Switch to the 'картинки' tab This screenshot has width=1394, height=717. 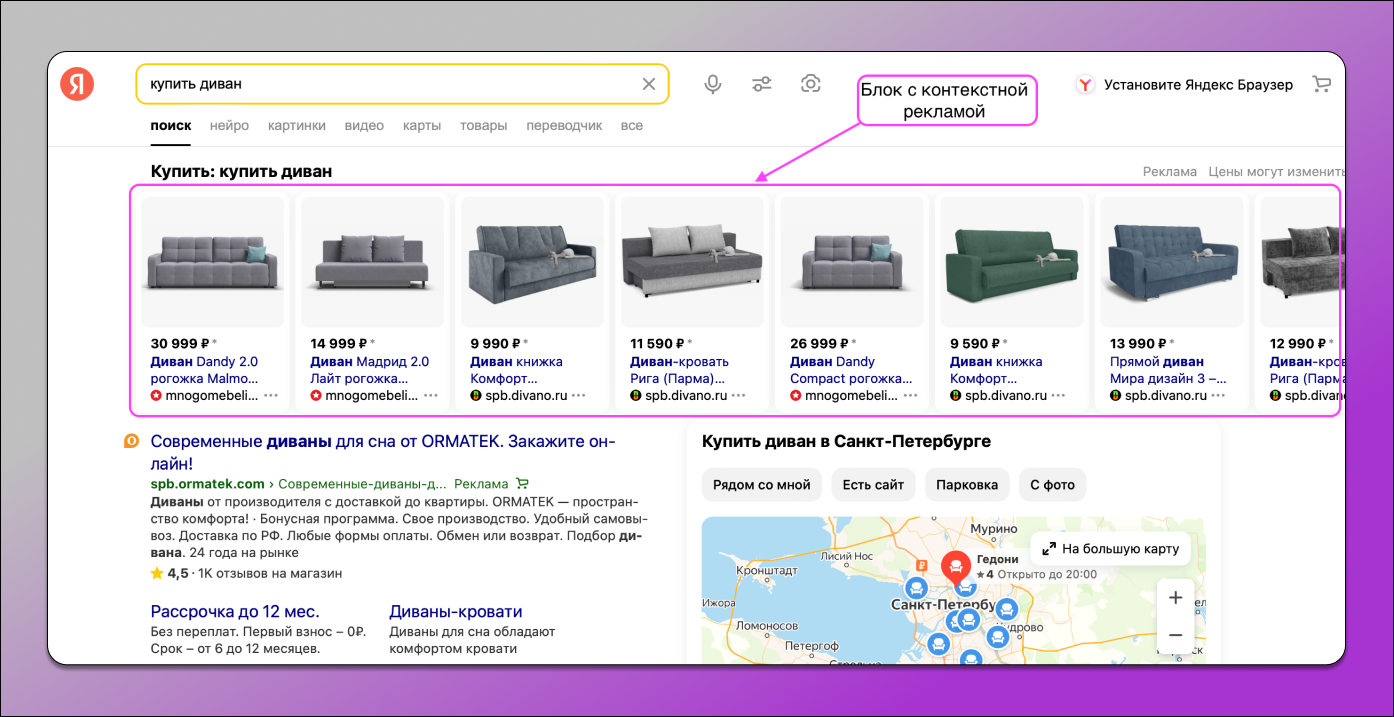tap(296, 126)
